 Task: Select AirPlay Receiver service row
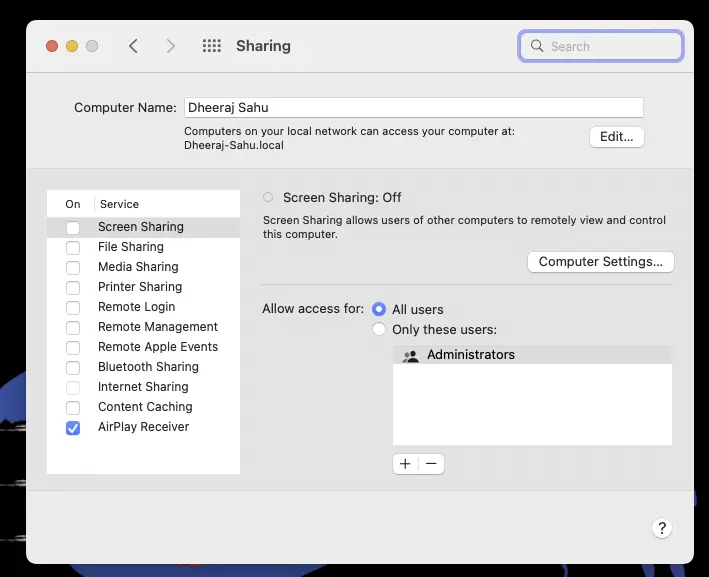click(x=143, y=427)
